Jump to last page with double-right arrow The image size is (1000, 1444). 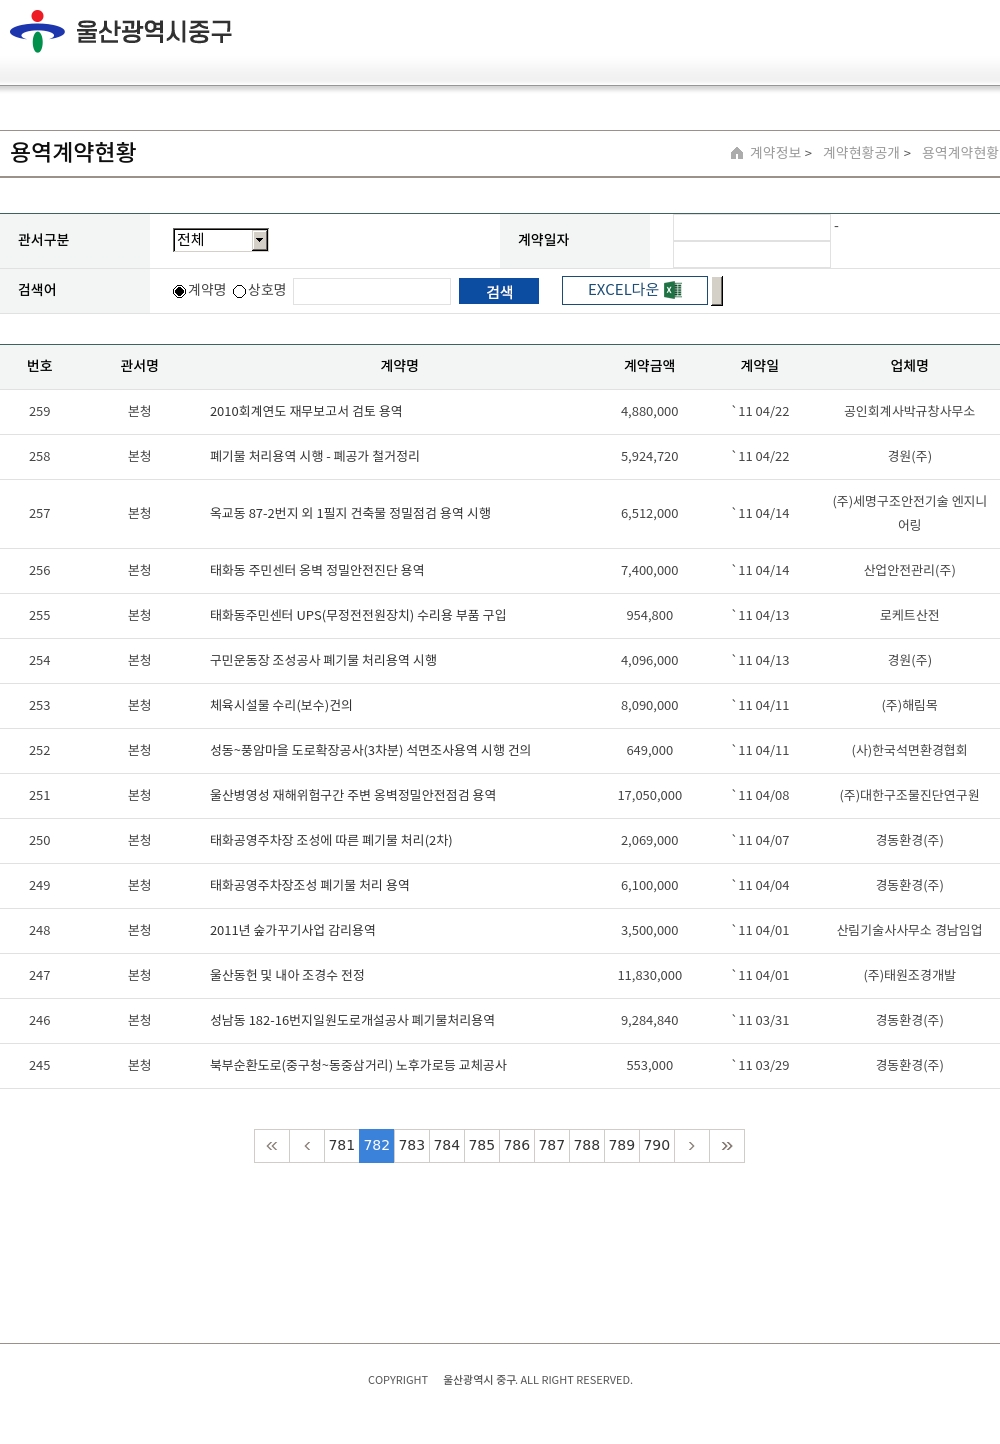tap(727, 1146)
